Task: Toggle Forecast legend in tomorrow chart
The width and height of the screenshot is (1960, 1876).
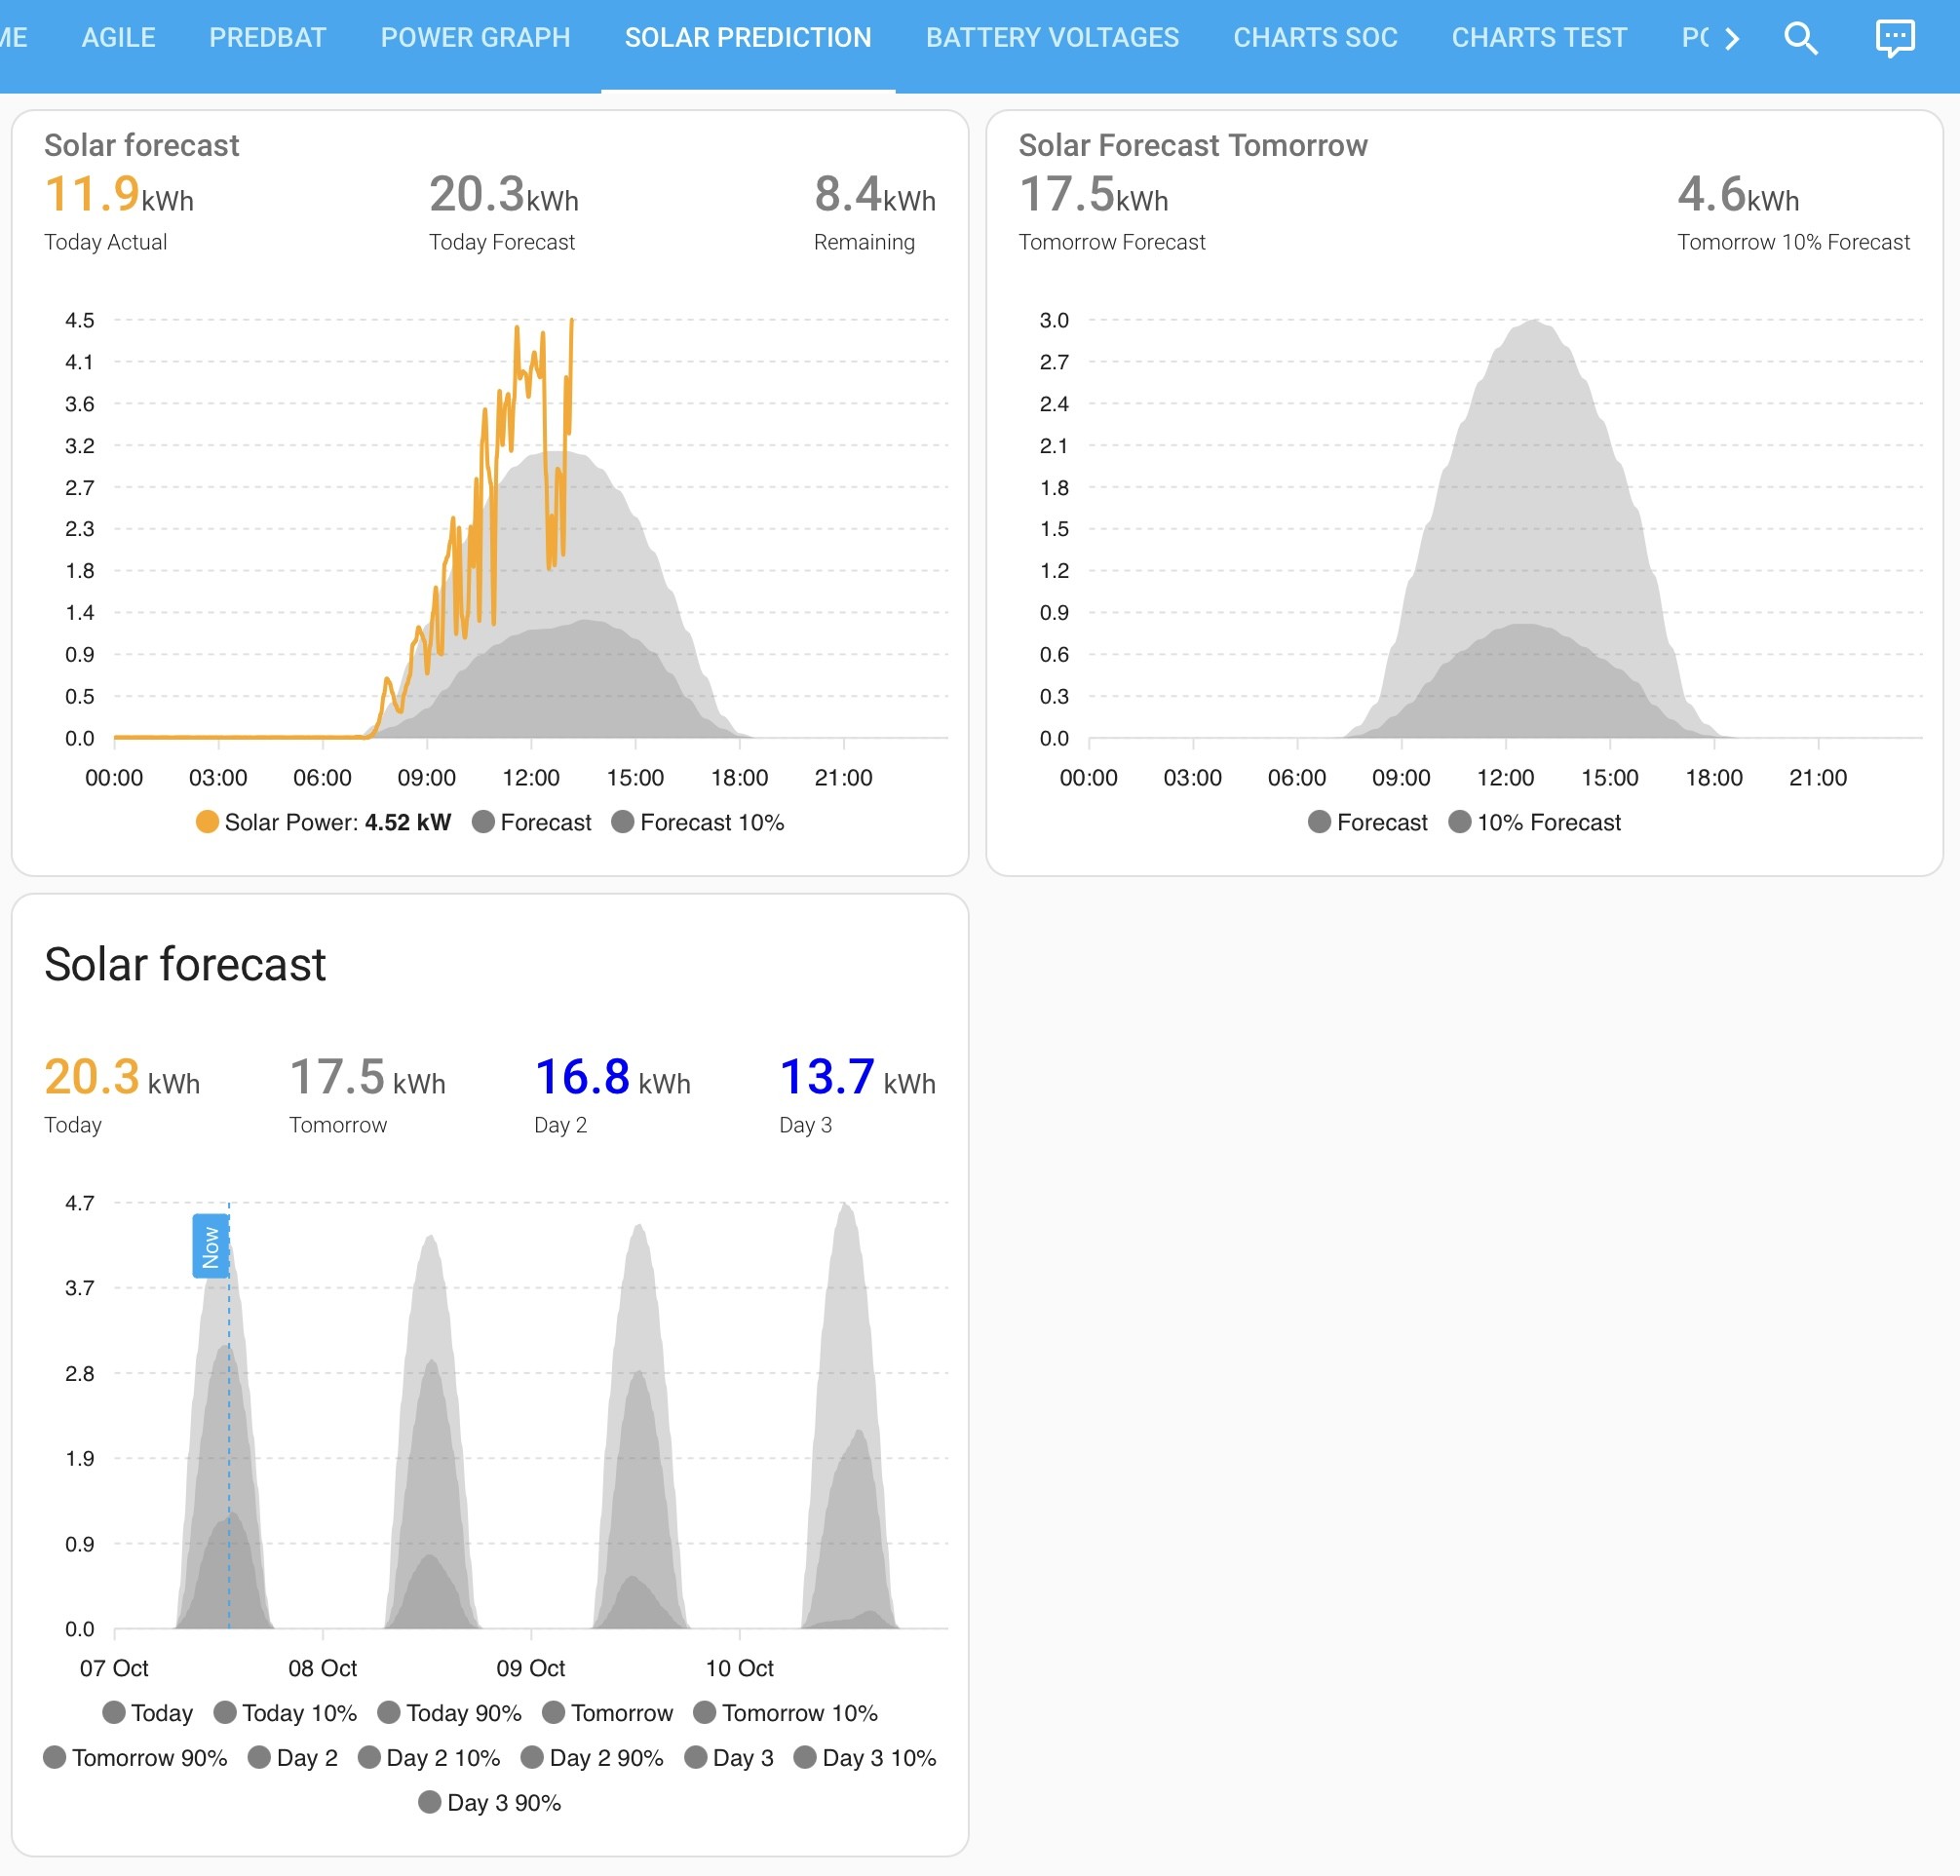Action: (1368, 822)
